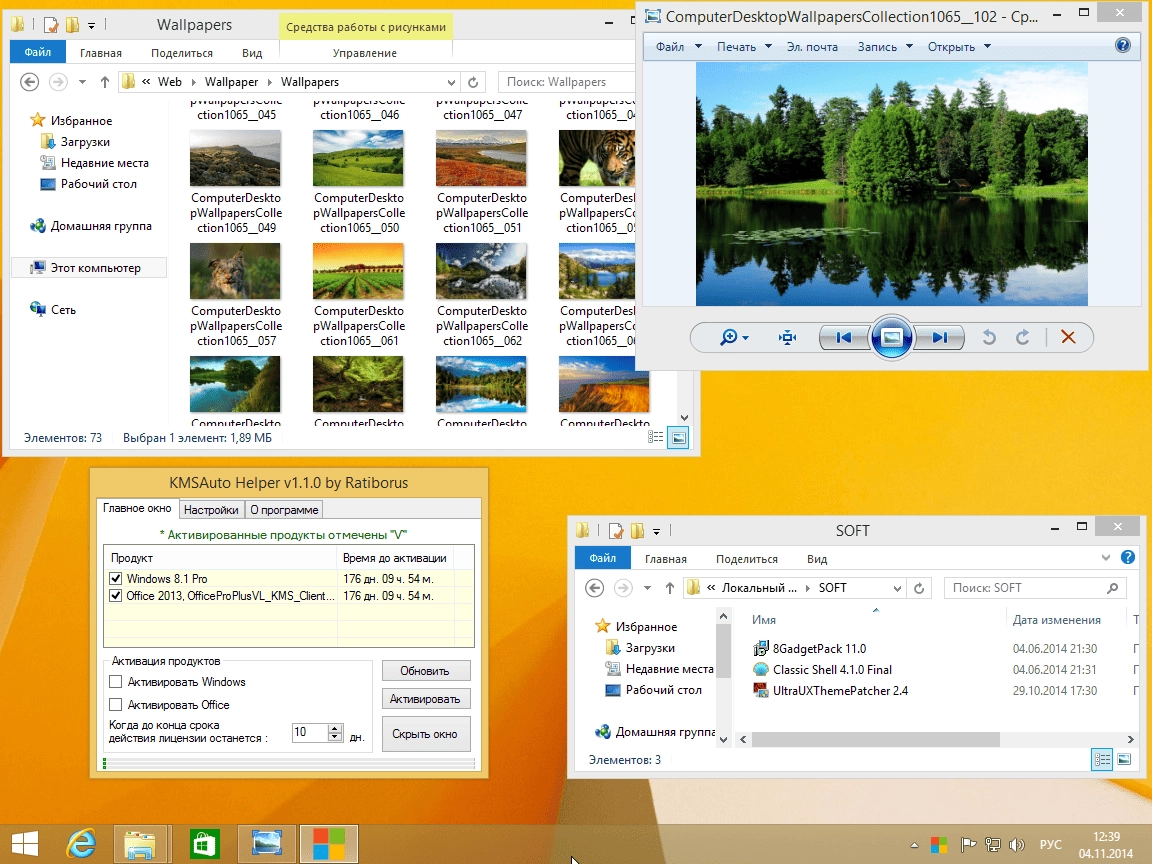Screen dimensions: 1152x864
Task: Show hidden tray icons arrow
Action: pos(914,845)
